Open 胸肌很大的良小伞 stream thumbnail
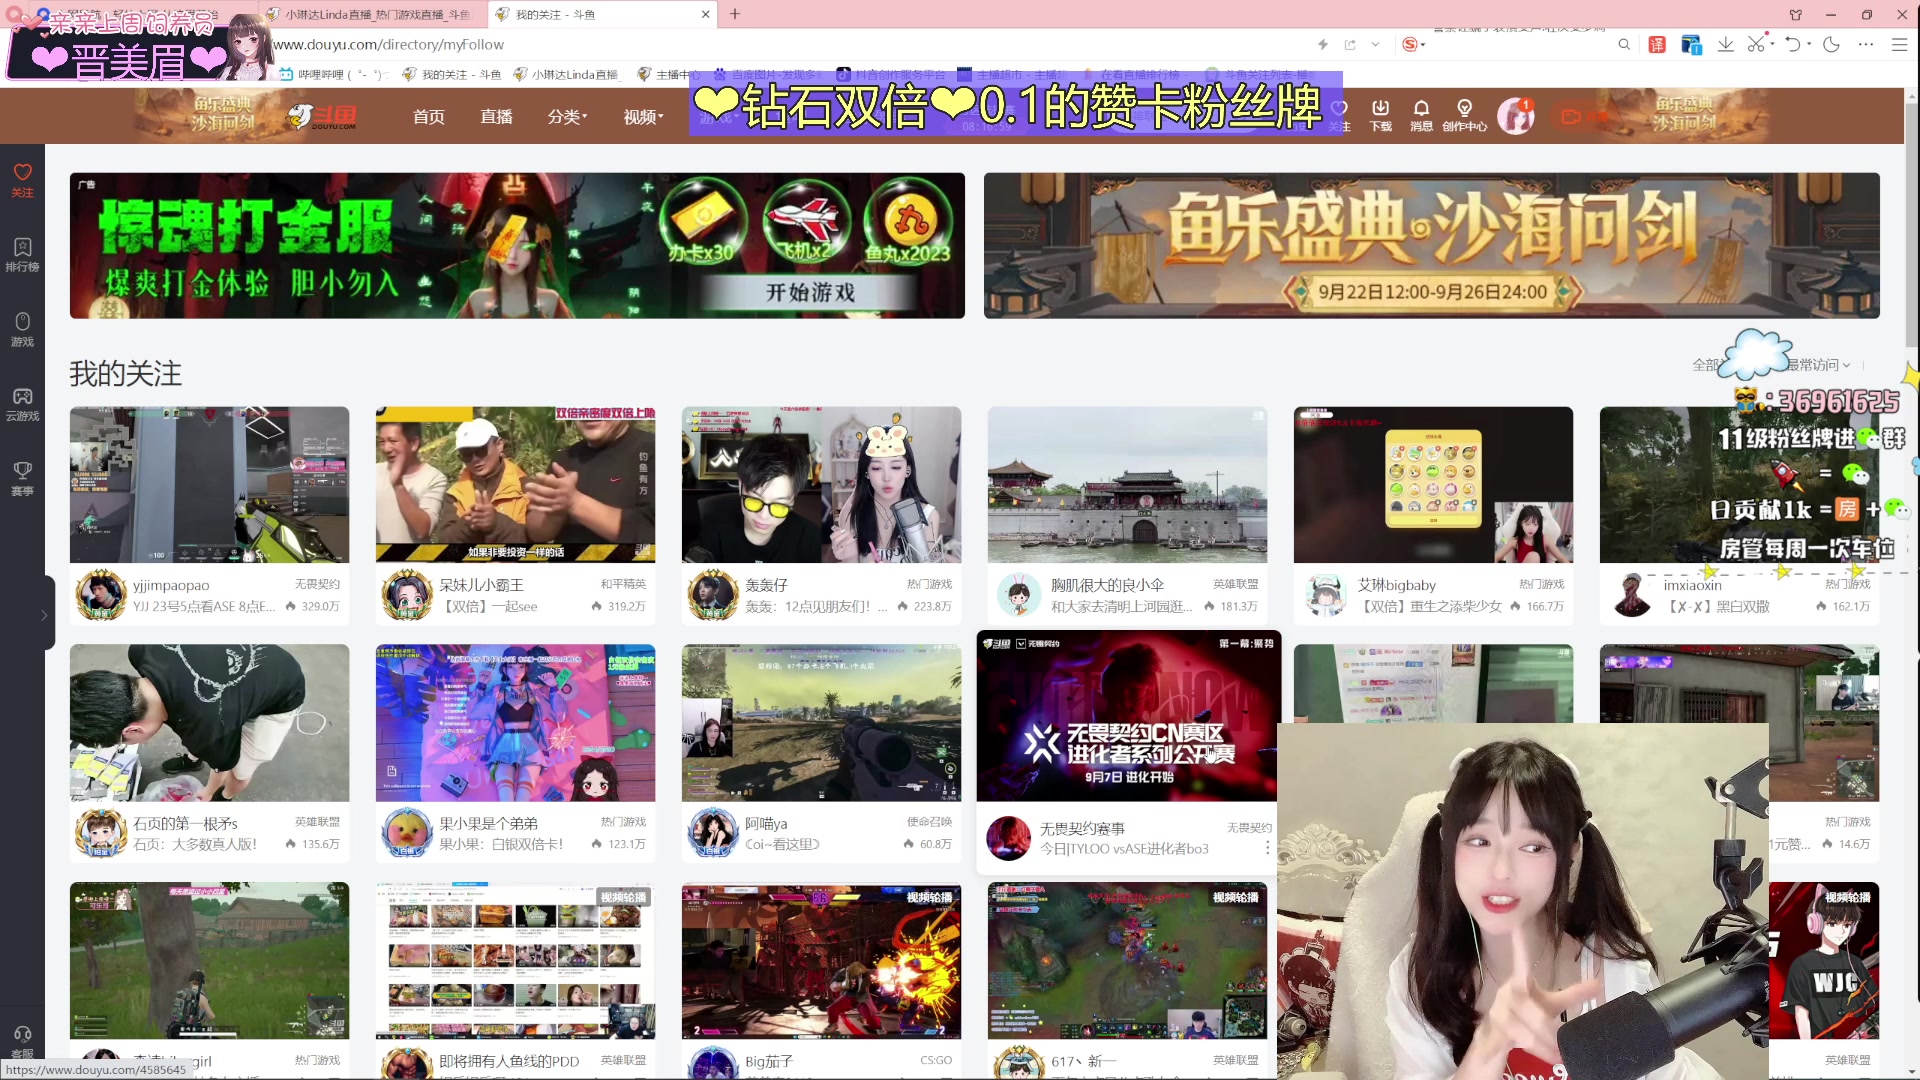Viewport: 1920px width, 1080px height. click(x=1127, y=485)
